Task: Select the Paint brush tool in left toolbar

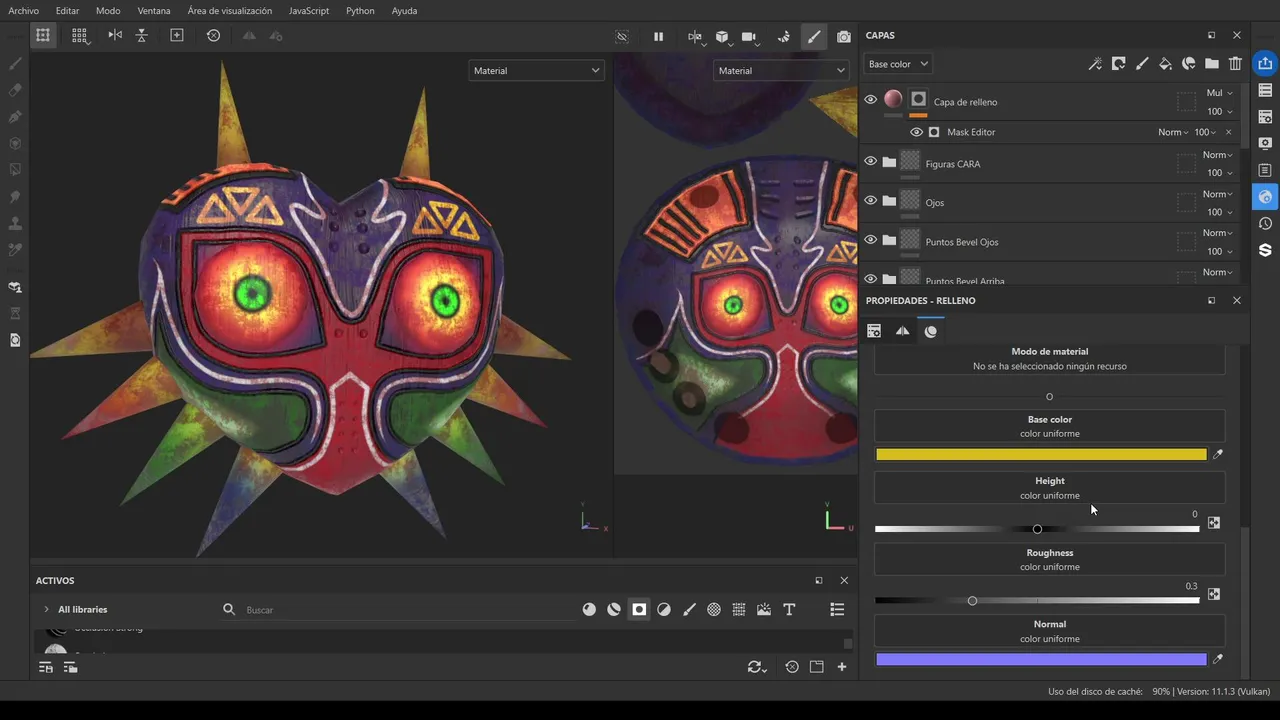Action: pyautogui.click(x=15, y=63)
